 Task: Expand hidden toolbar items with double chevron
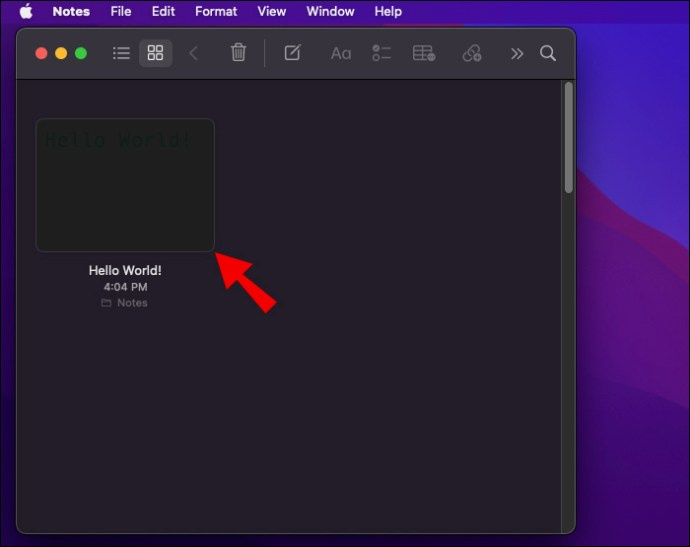pos(517,54)
